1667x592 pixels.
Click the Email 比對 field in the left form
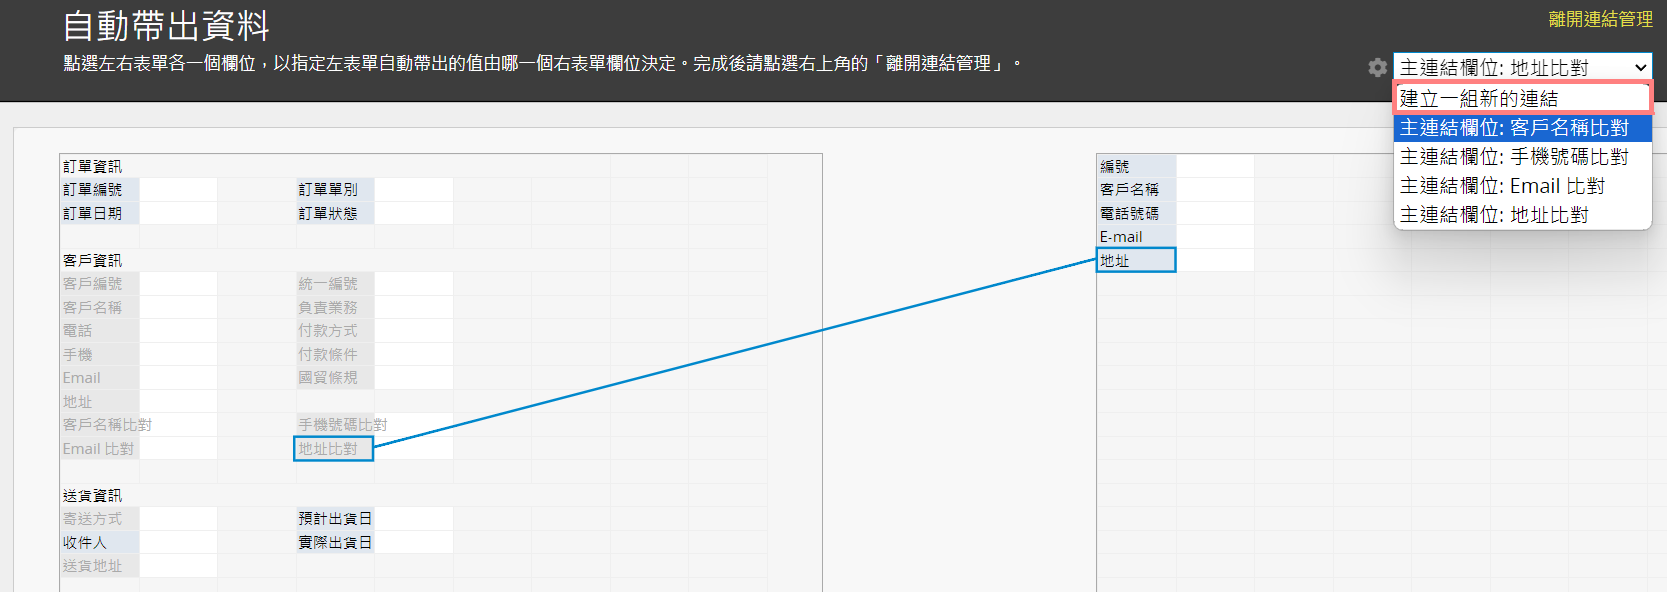coord(100,449)
